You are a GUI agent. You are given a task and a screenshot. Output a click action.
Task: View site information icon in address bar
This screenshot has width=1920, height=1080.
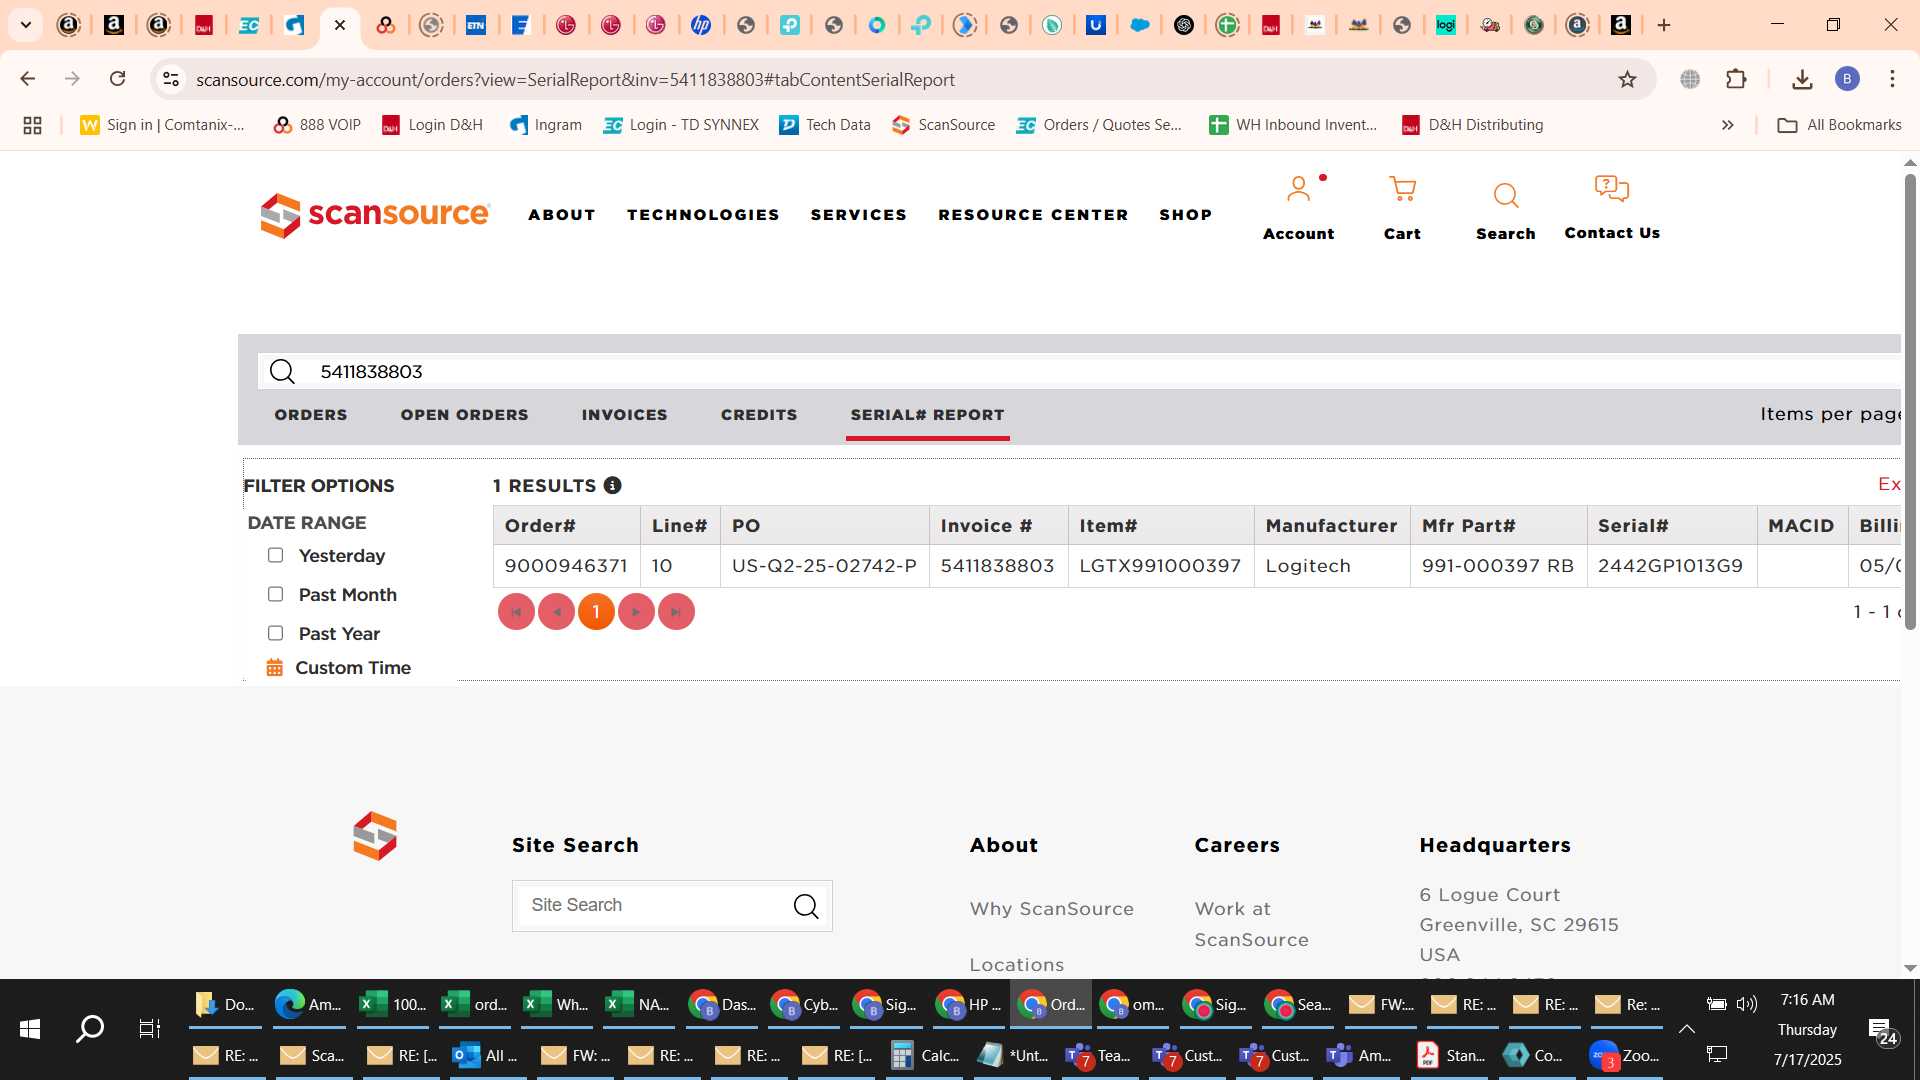(x=171, y=79)
